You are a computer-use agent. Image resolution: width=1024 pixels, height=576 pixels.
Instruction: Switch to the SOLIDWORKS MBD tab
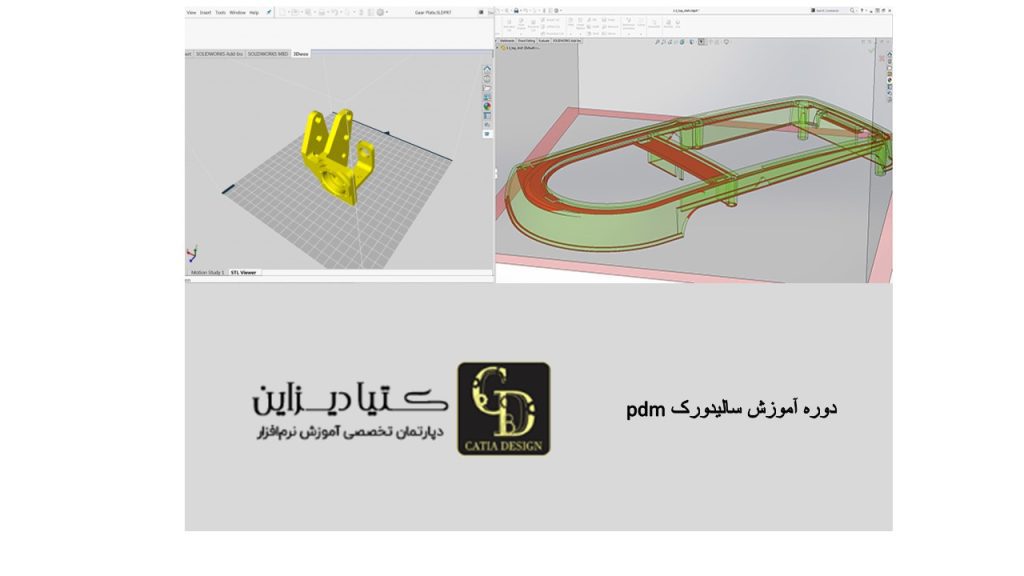[268, 53]
